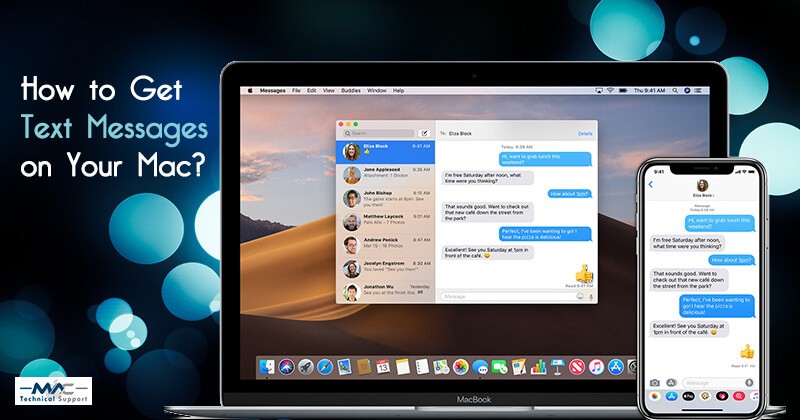Image resolution: width=800 pixels, height=420 pixels.
Task: Open the Help menu
Action: click(398, 90)
